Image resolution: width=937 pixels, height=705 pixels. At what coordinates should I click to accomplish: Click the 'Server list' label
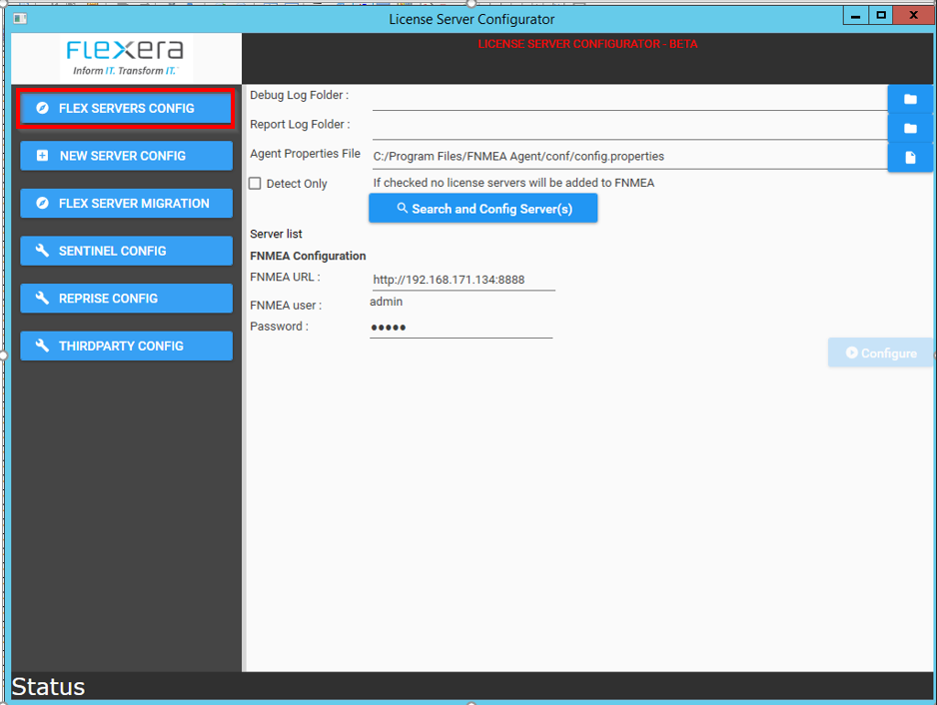pyautogui.click(x=276, y=234)
